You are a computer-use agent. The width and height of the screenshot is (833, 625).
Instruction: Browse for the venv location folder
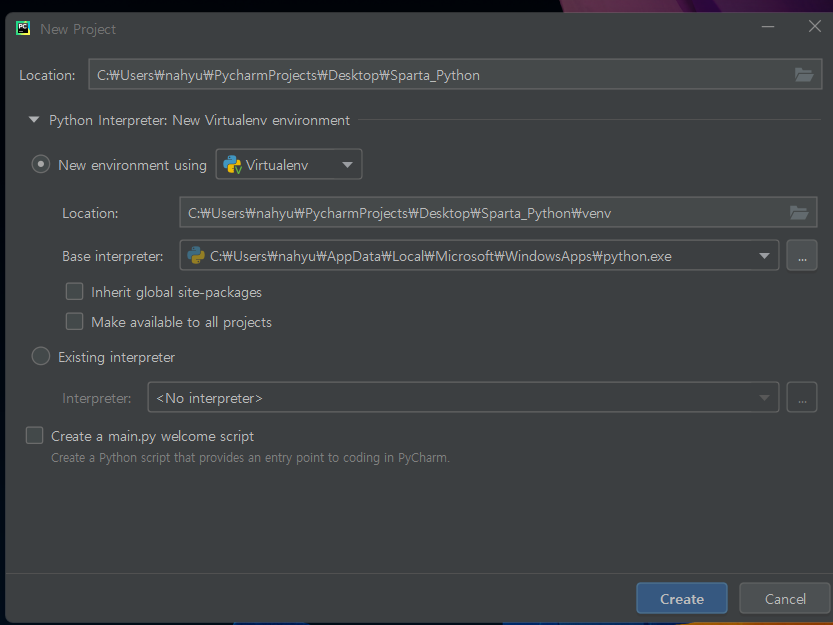coord(798,213)
